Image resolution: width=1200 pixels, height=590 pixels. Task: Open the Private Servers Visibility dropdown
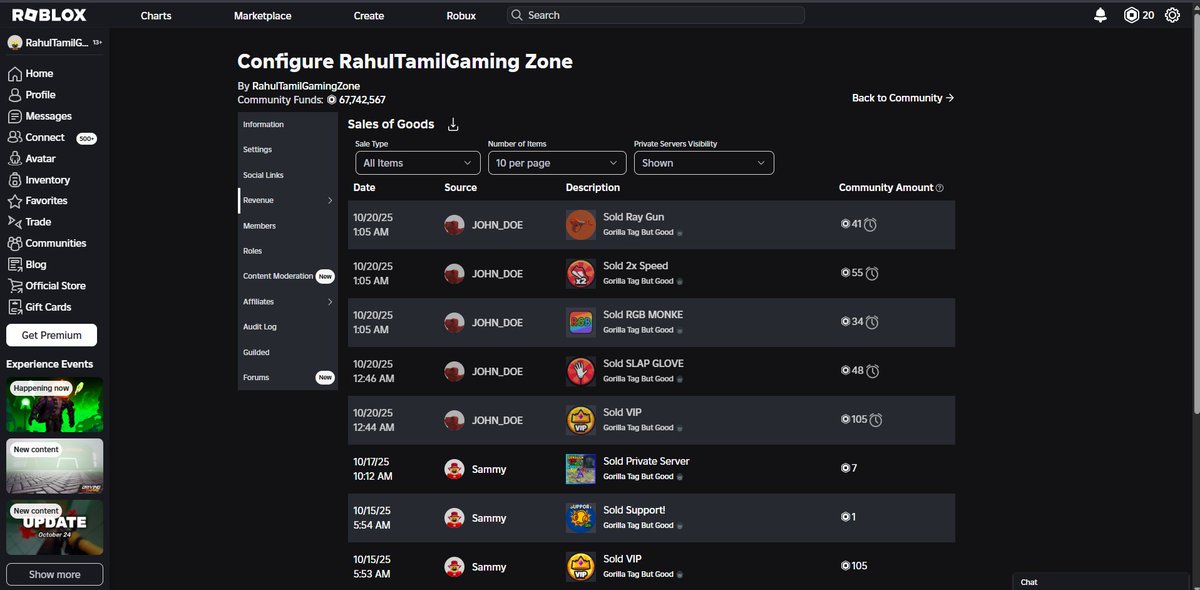pyautogui.click(x=704, y=163)
